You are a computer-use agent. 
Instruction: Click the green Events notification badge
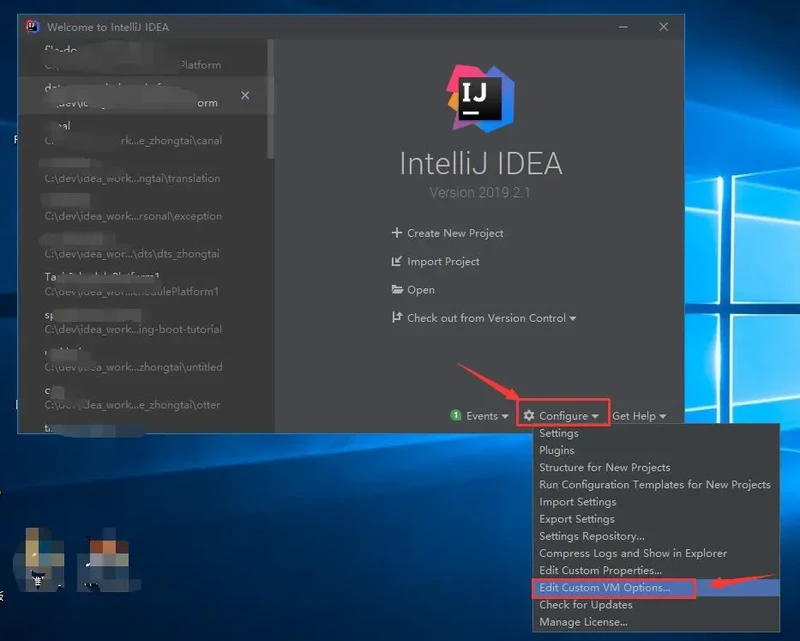456,416
